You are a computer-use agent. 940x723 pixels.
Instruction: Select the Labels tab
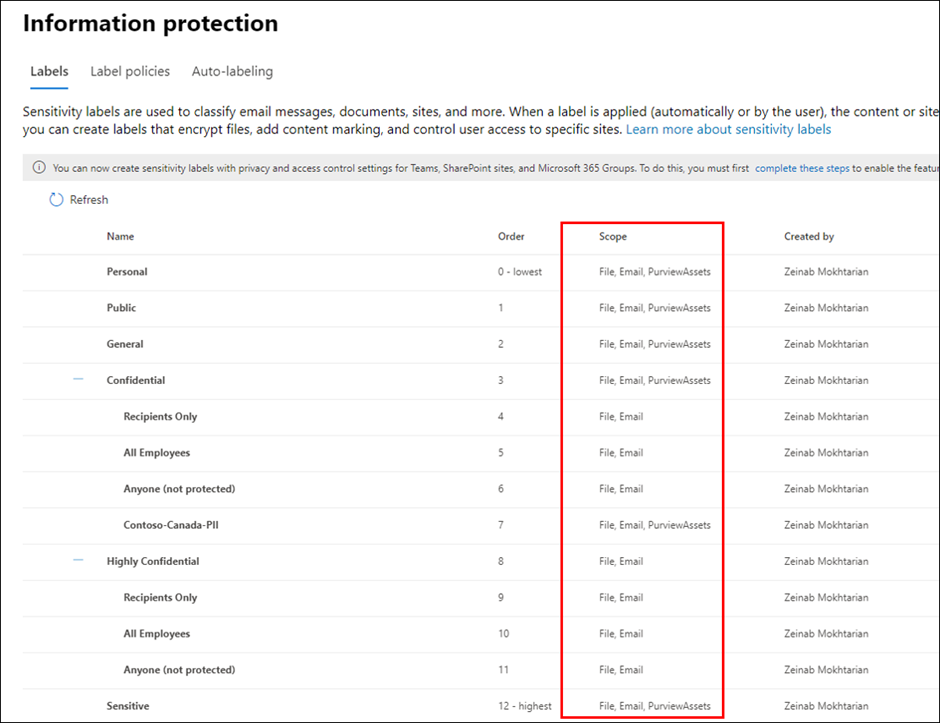[49, 71]
